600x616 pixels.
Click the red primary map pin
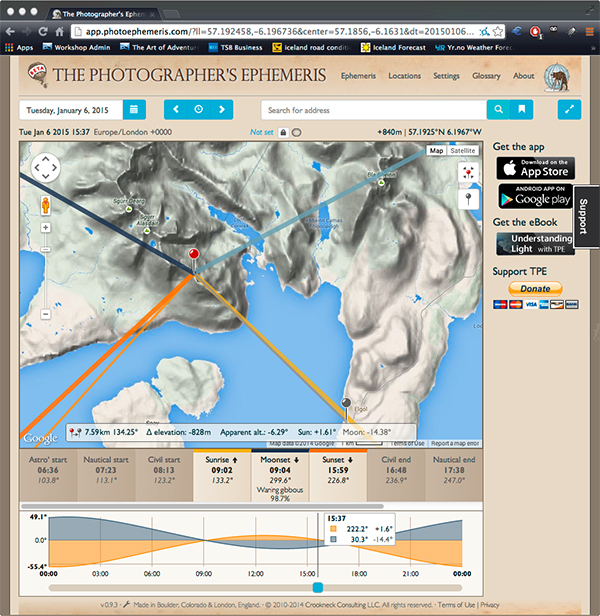(193, 254)
